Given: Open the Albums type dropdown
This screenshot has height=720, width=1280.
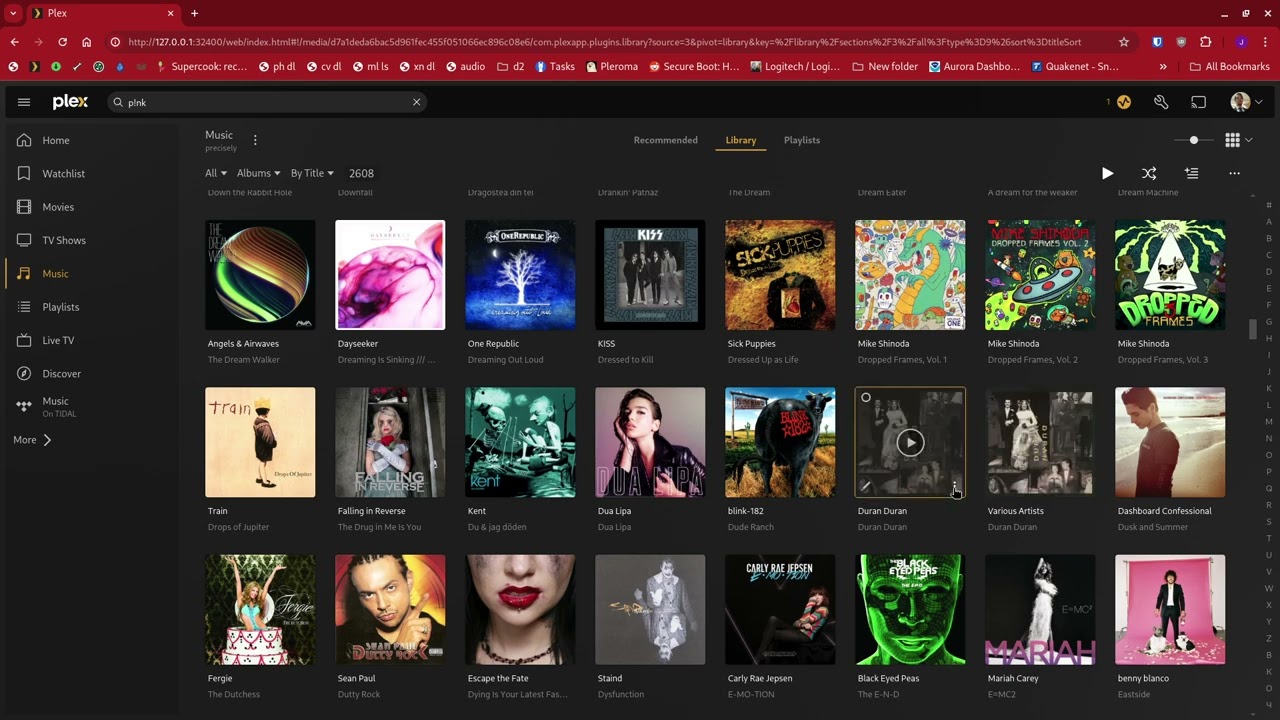Looking at the screenshot, I should [258, 173].
